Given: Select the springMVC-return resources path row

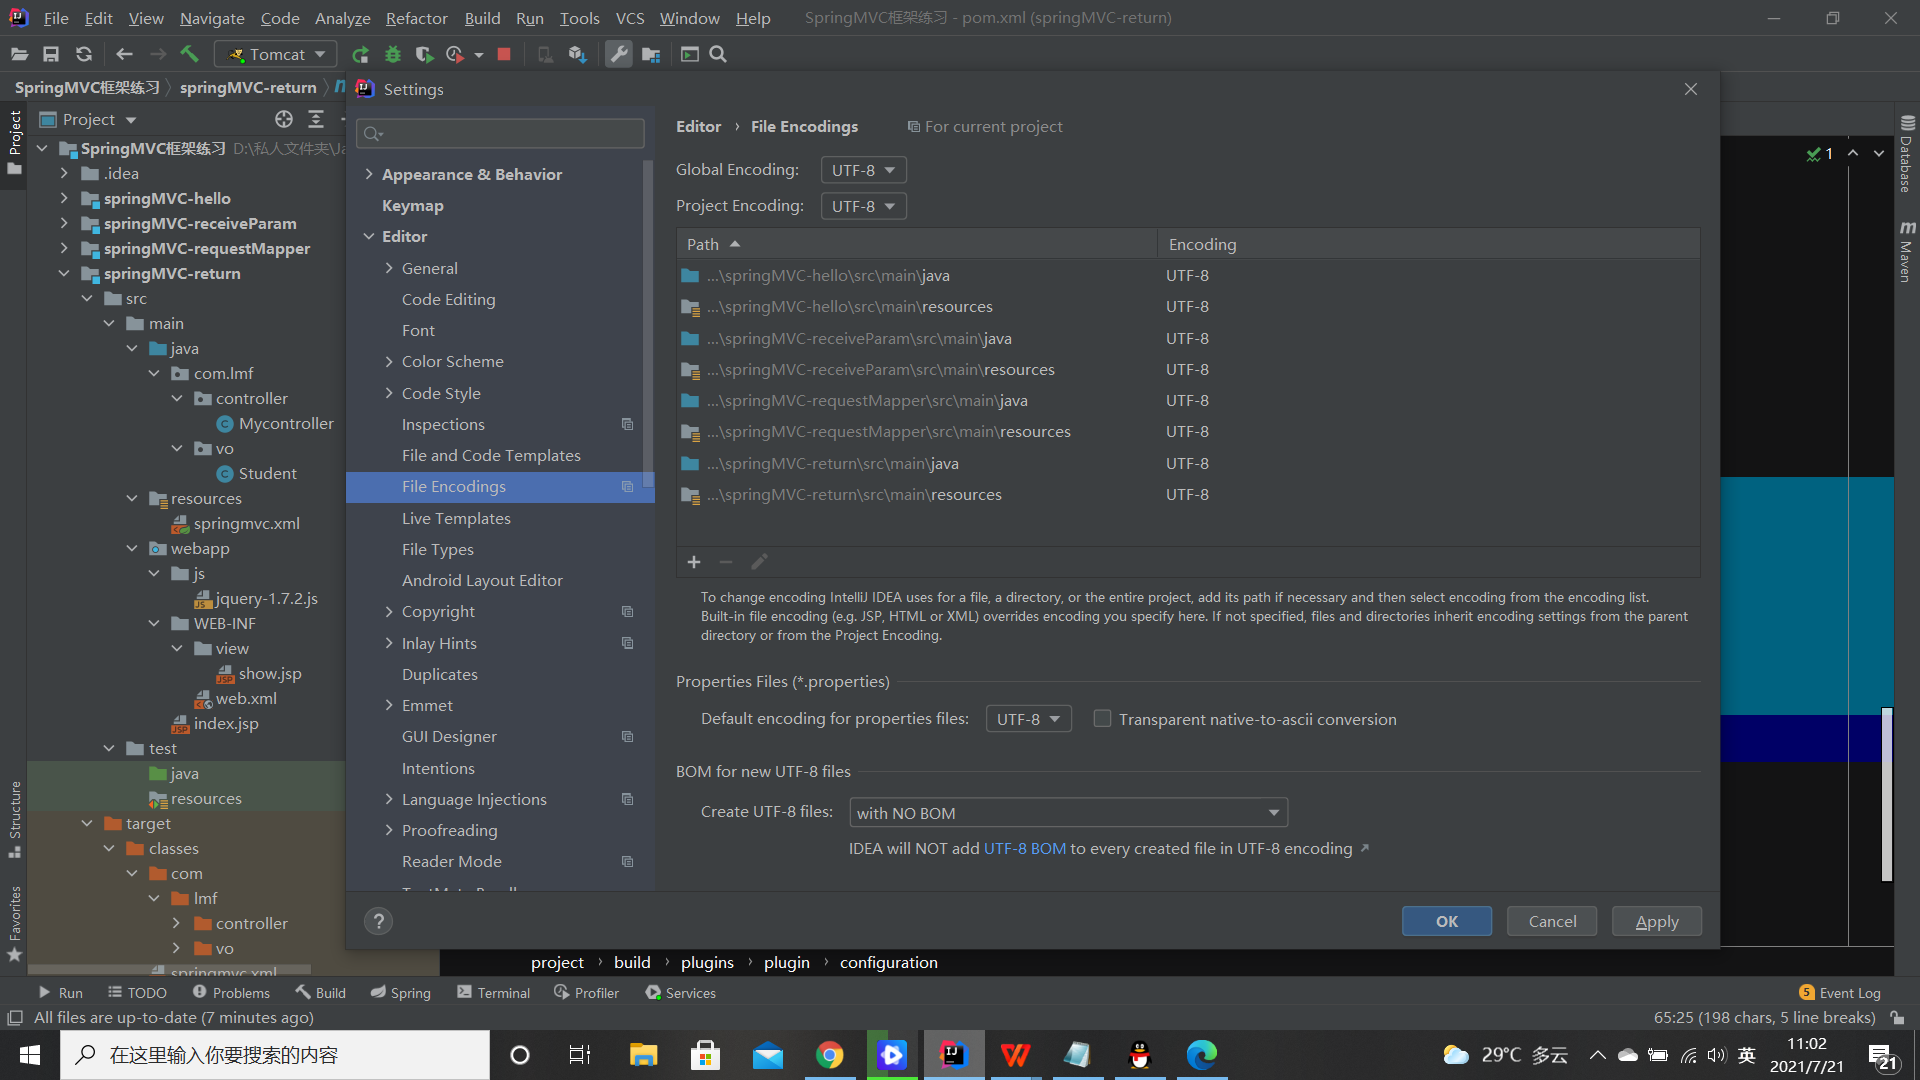Looking at the screenshot, I should point(1188,494).
